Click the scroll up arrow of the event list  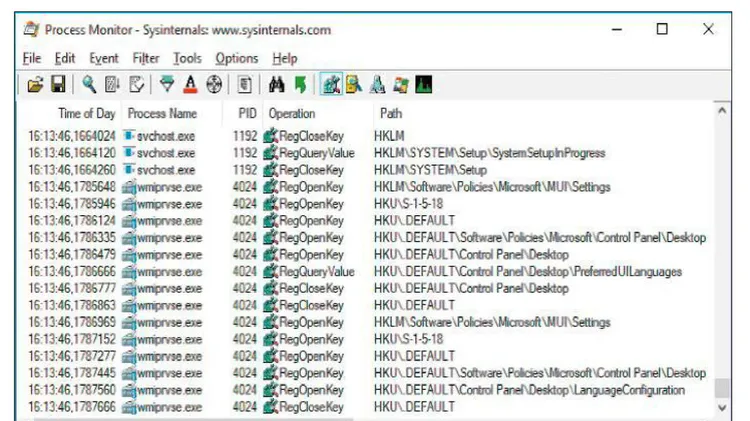(722, 111)
